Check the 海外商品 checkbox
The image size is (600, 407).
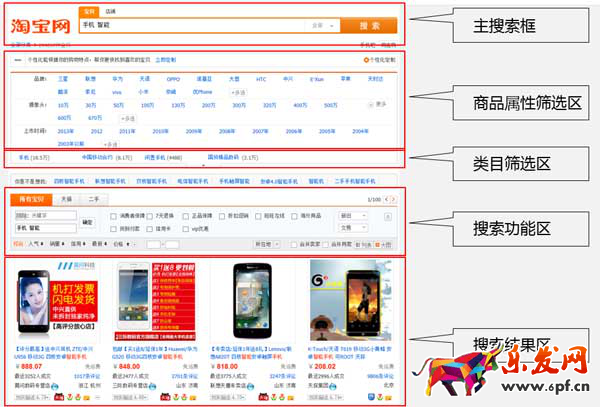click(294, 217)
